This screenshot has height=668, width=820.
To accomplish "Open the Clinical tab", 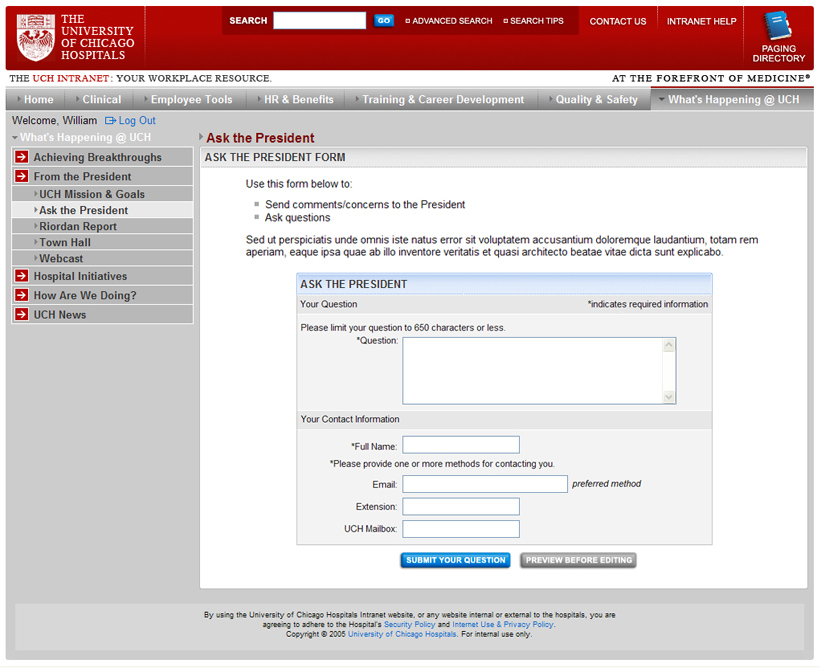I will point(98,99).
